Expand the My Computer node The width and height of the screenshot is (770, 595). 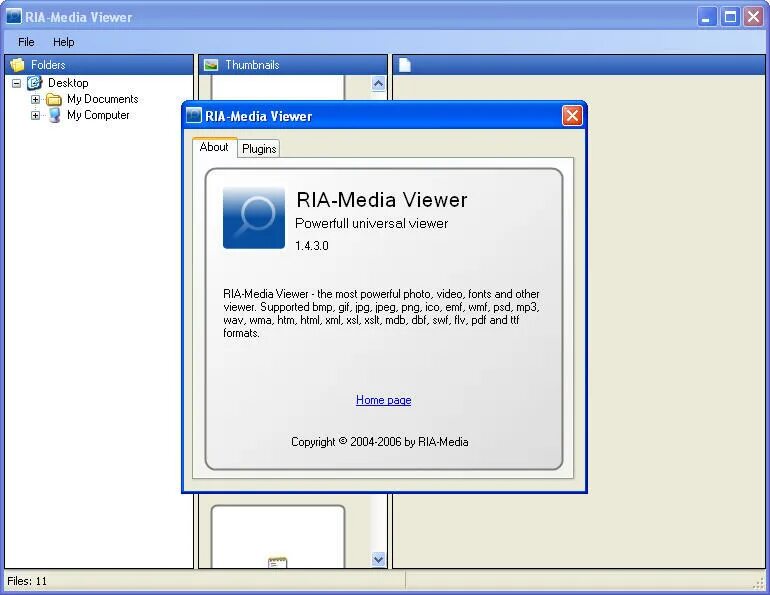click(35, 115)
